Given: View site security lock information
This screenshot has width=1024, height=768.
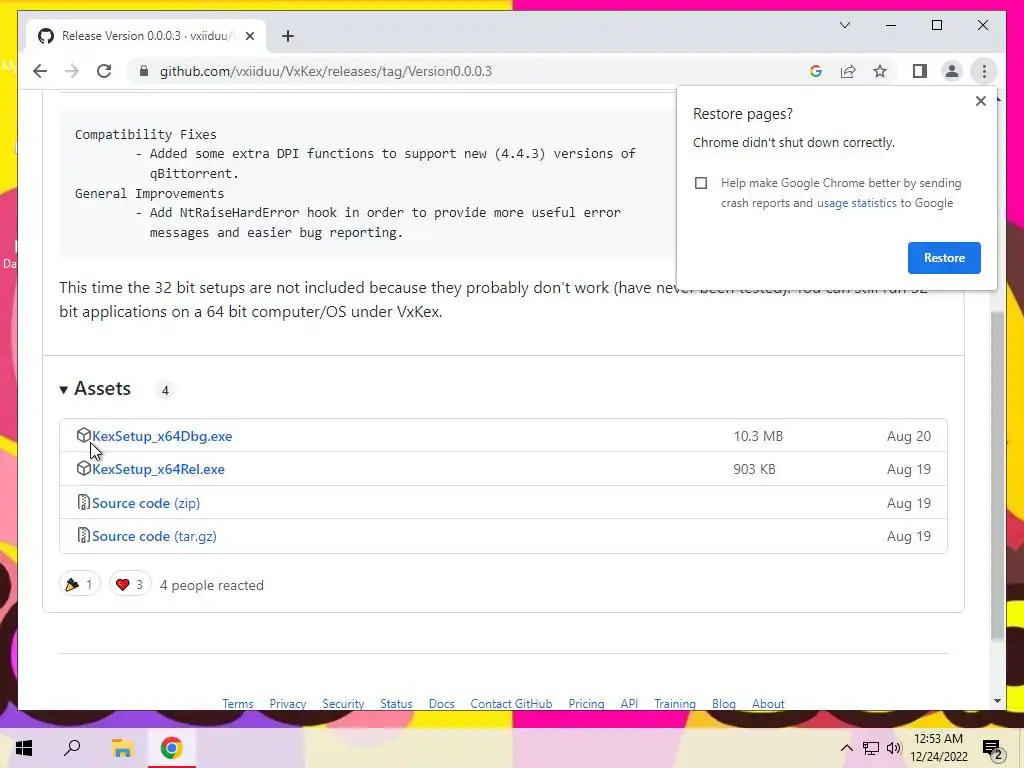Looking at the screenshot, I should tap(144, 71).
